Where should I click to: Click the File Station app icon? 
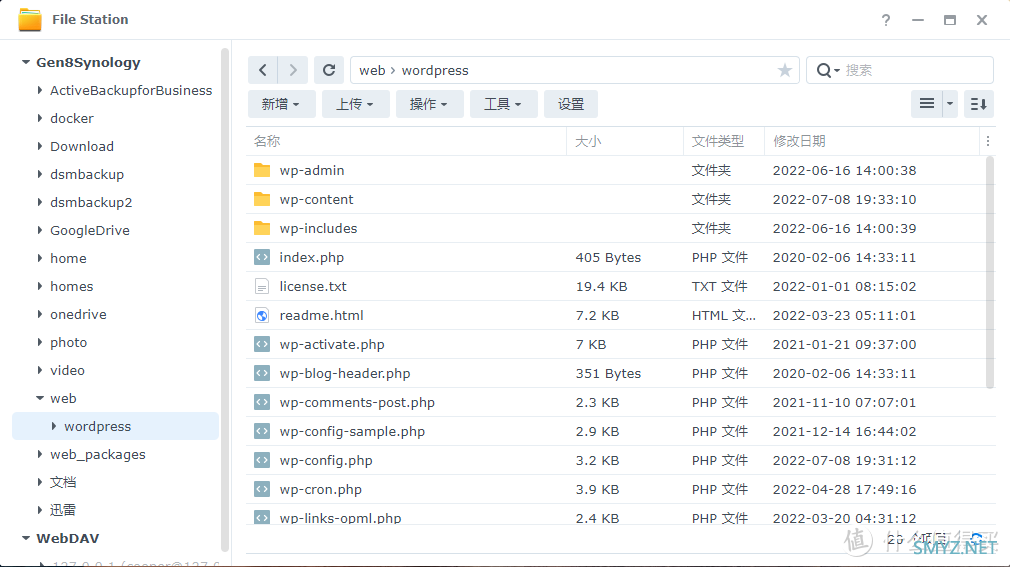tap(30, 20)
